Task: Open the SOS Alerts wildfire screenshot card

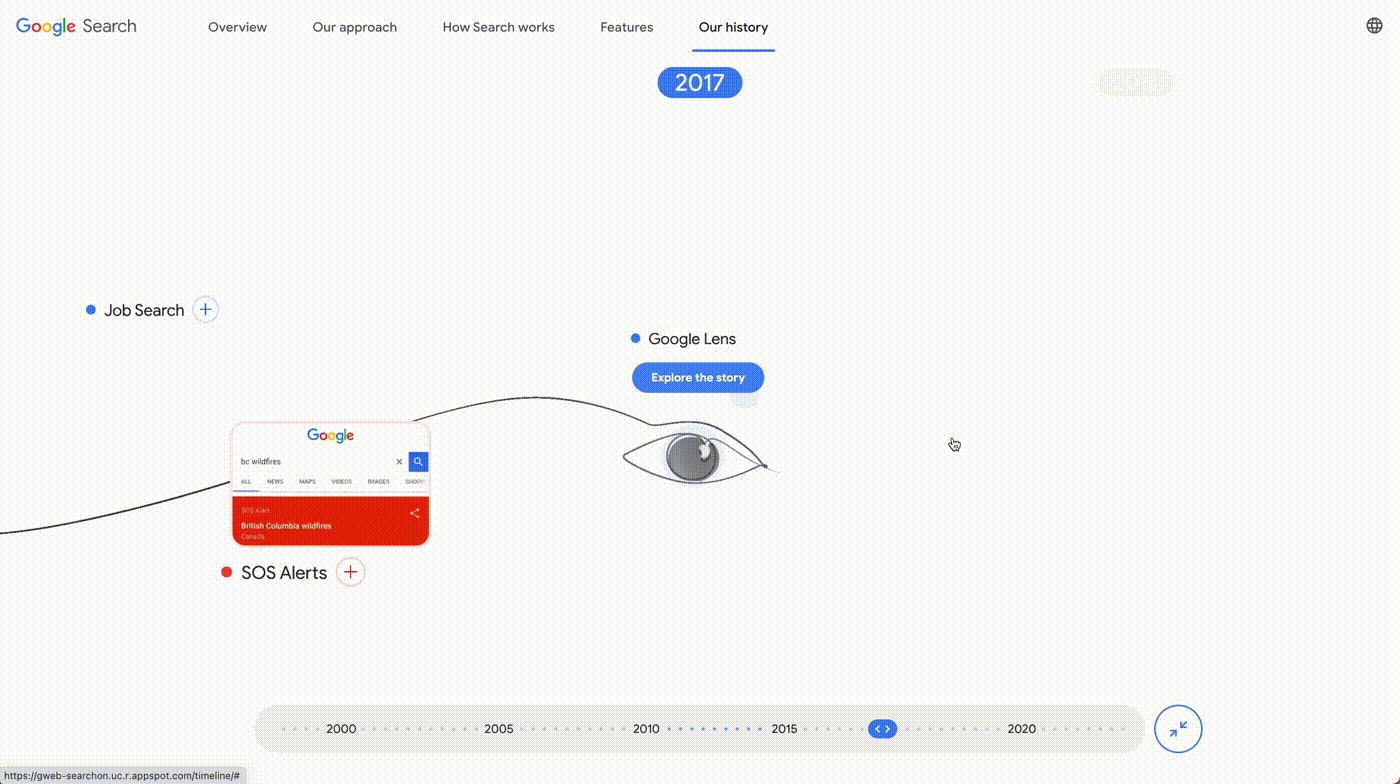Action: [x=331, y=484]
